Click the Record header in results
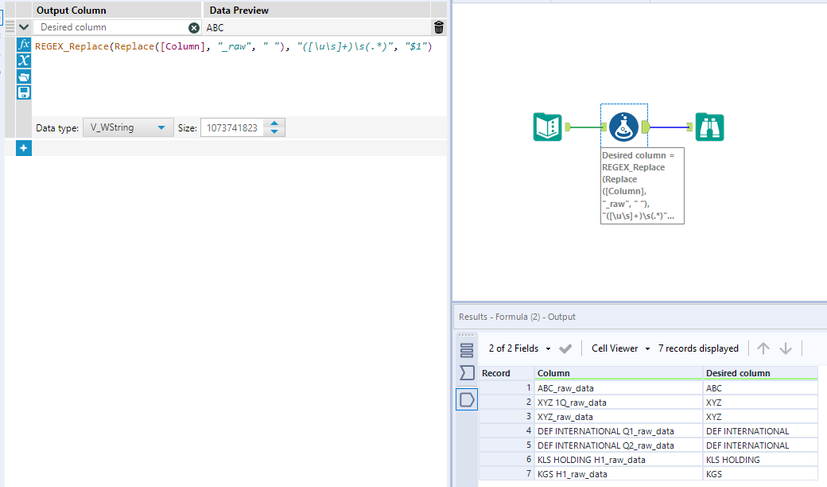 [x=506, y=373]
